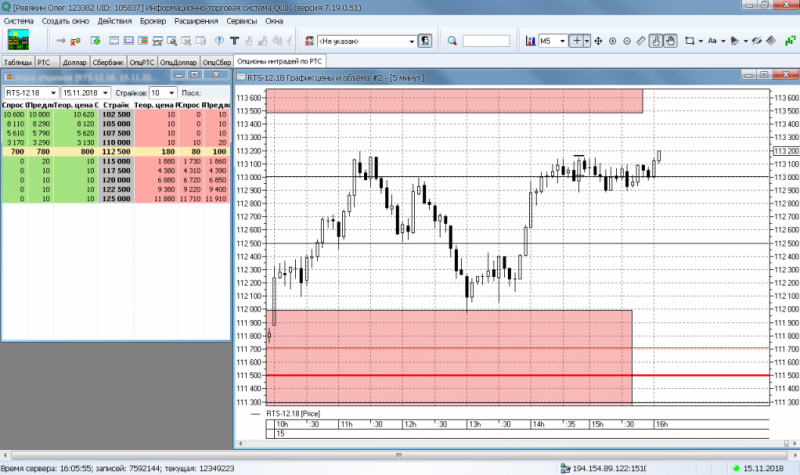Image resolution: width=800 pixels, height=475 pixels.
Task: Click the main workspace horizontal scrollbar
Action: (x=399, y=455)
